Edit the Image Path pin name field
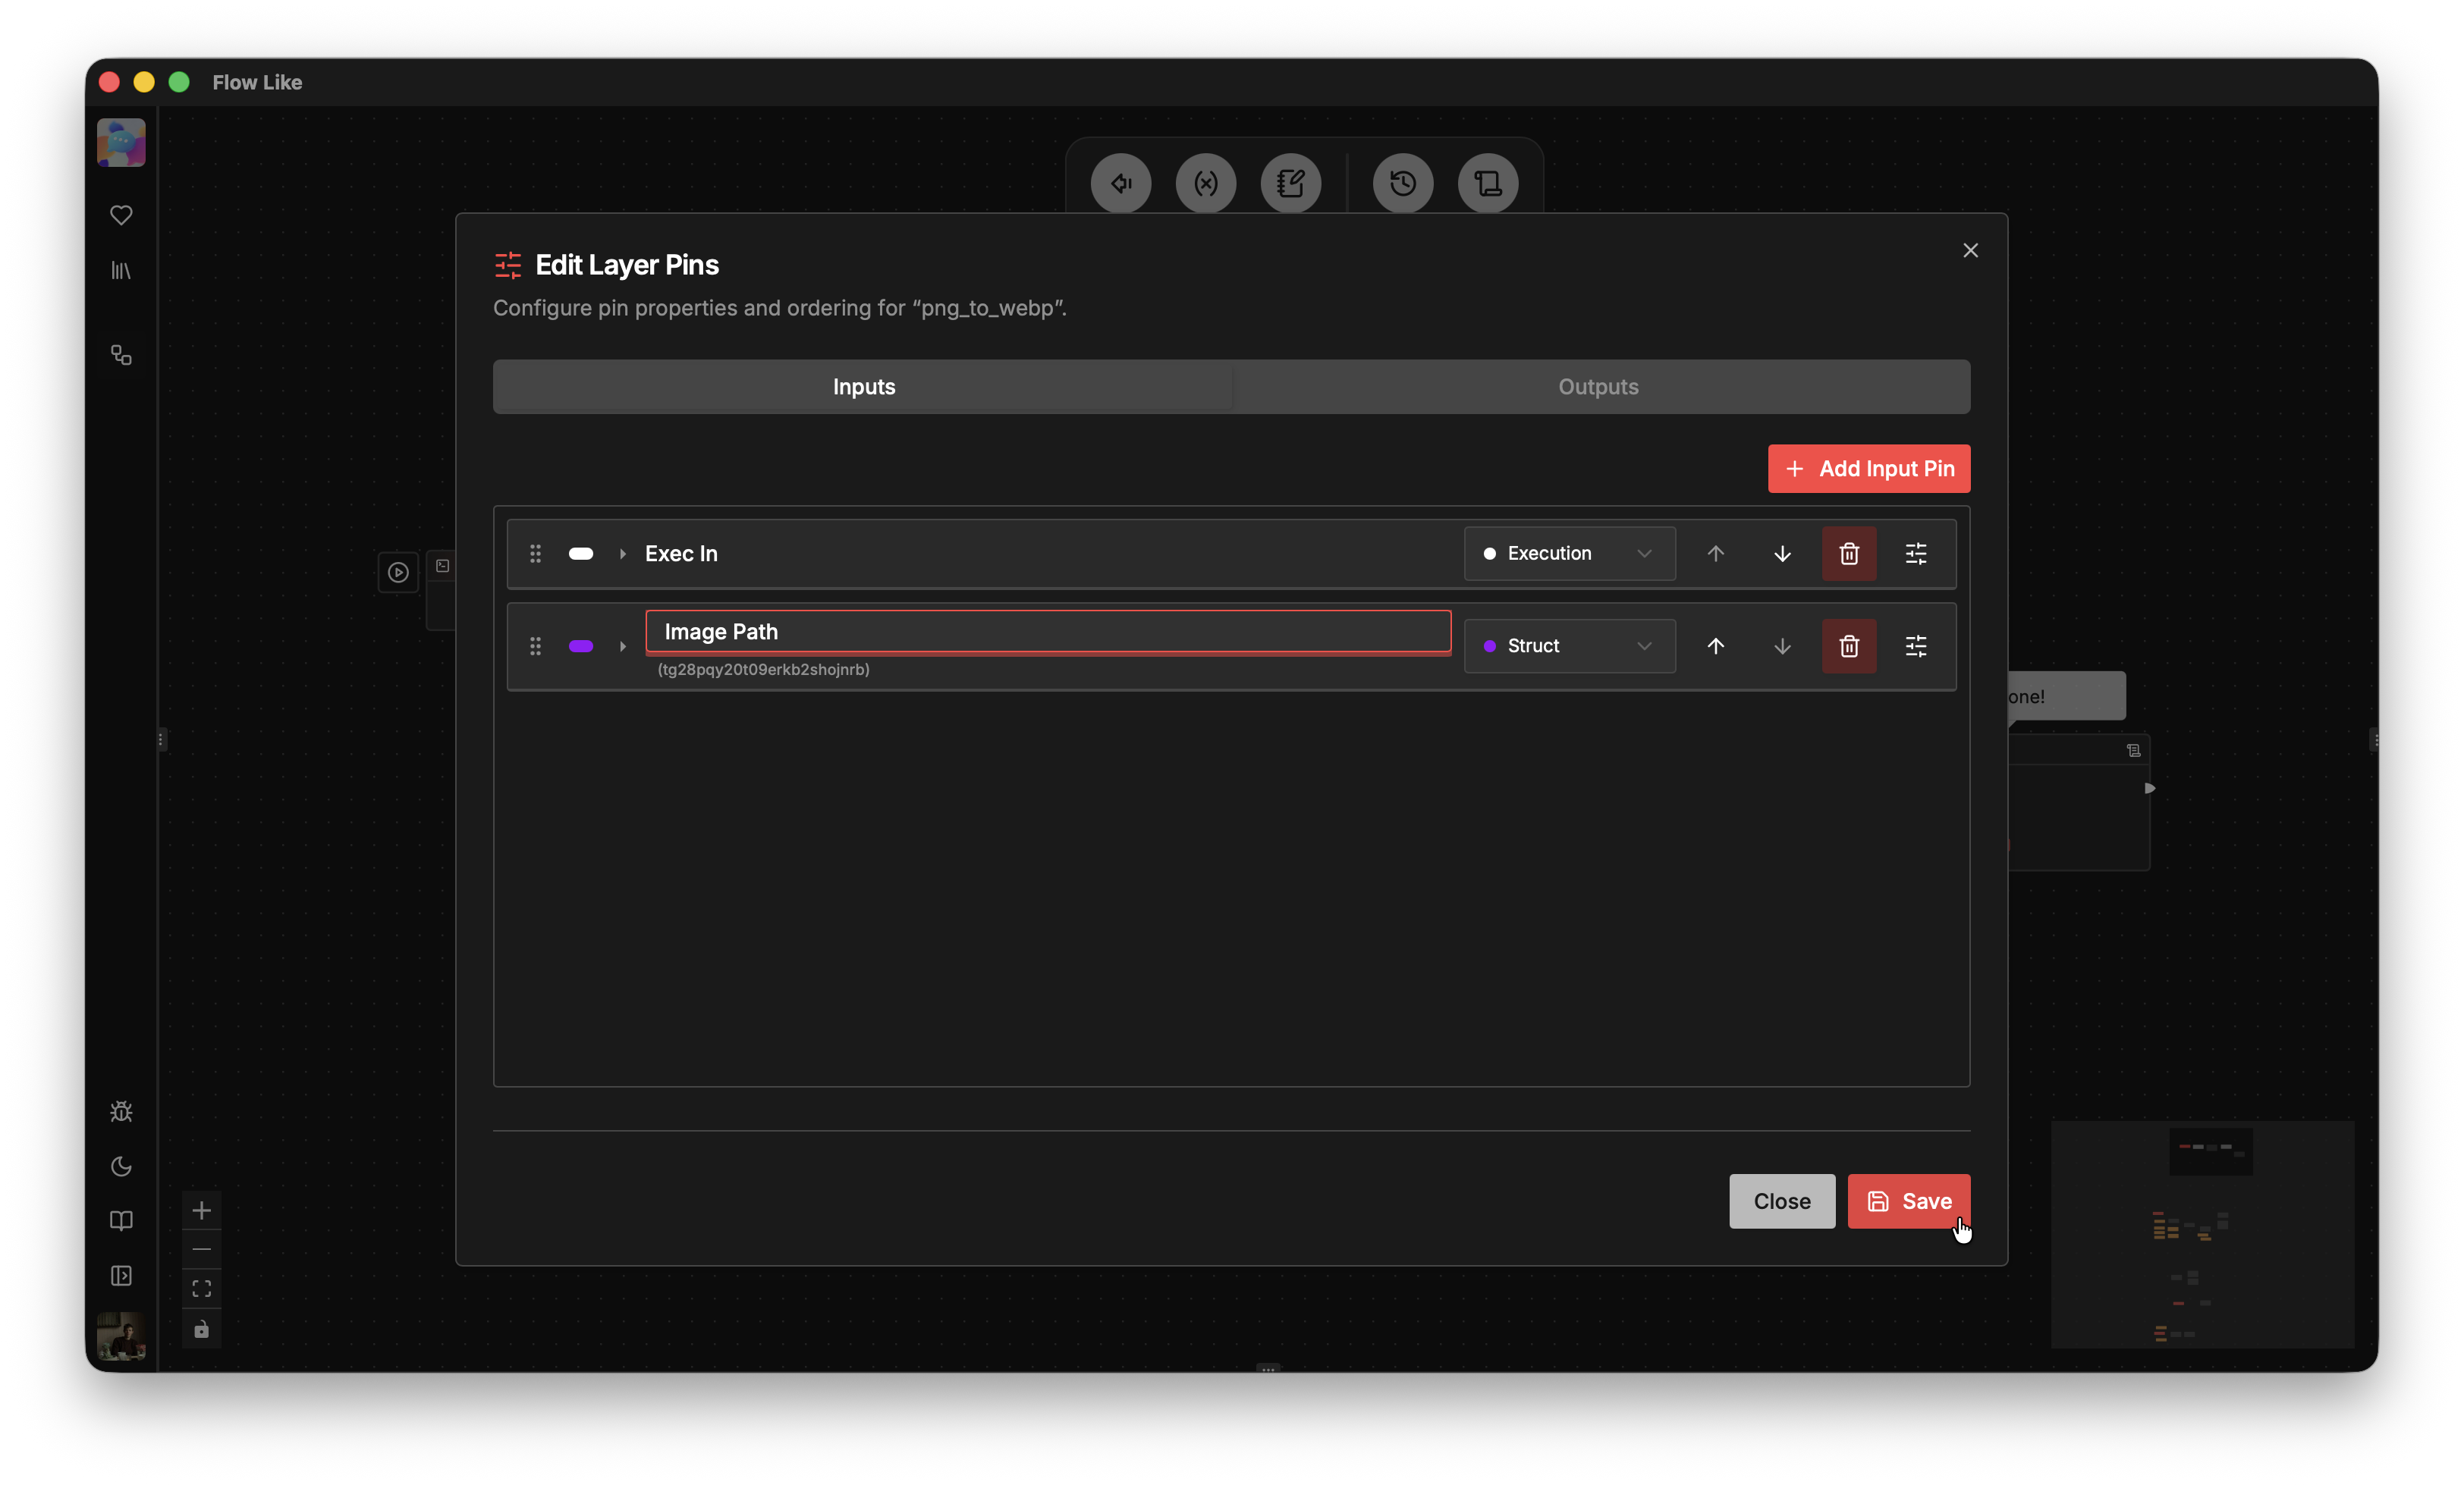Screen dimensions: 2464x1485 1047,632
